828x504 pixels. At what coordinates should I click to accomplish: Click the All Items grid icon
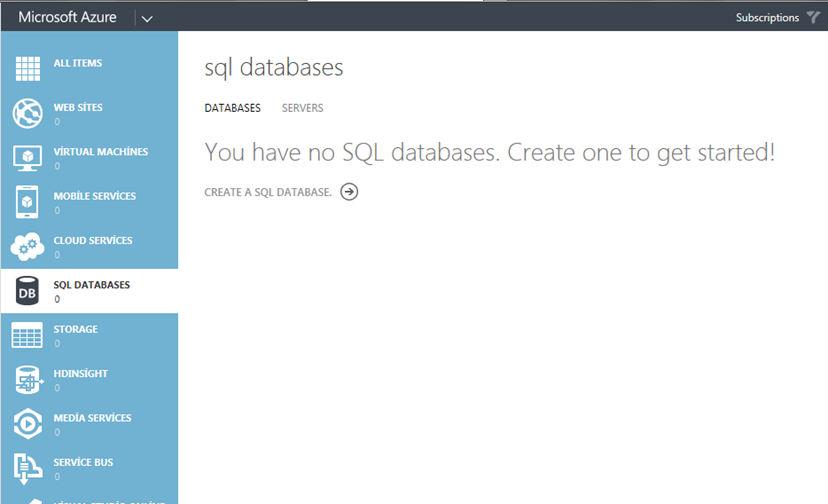coord(27,69)
